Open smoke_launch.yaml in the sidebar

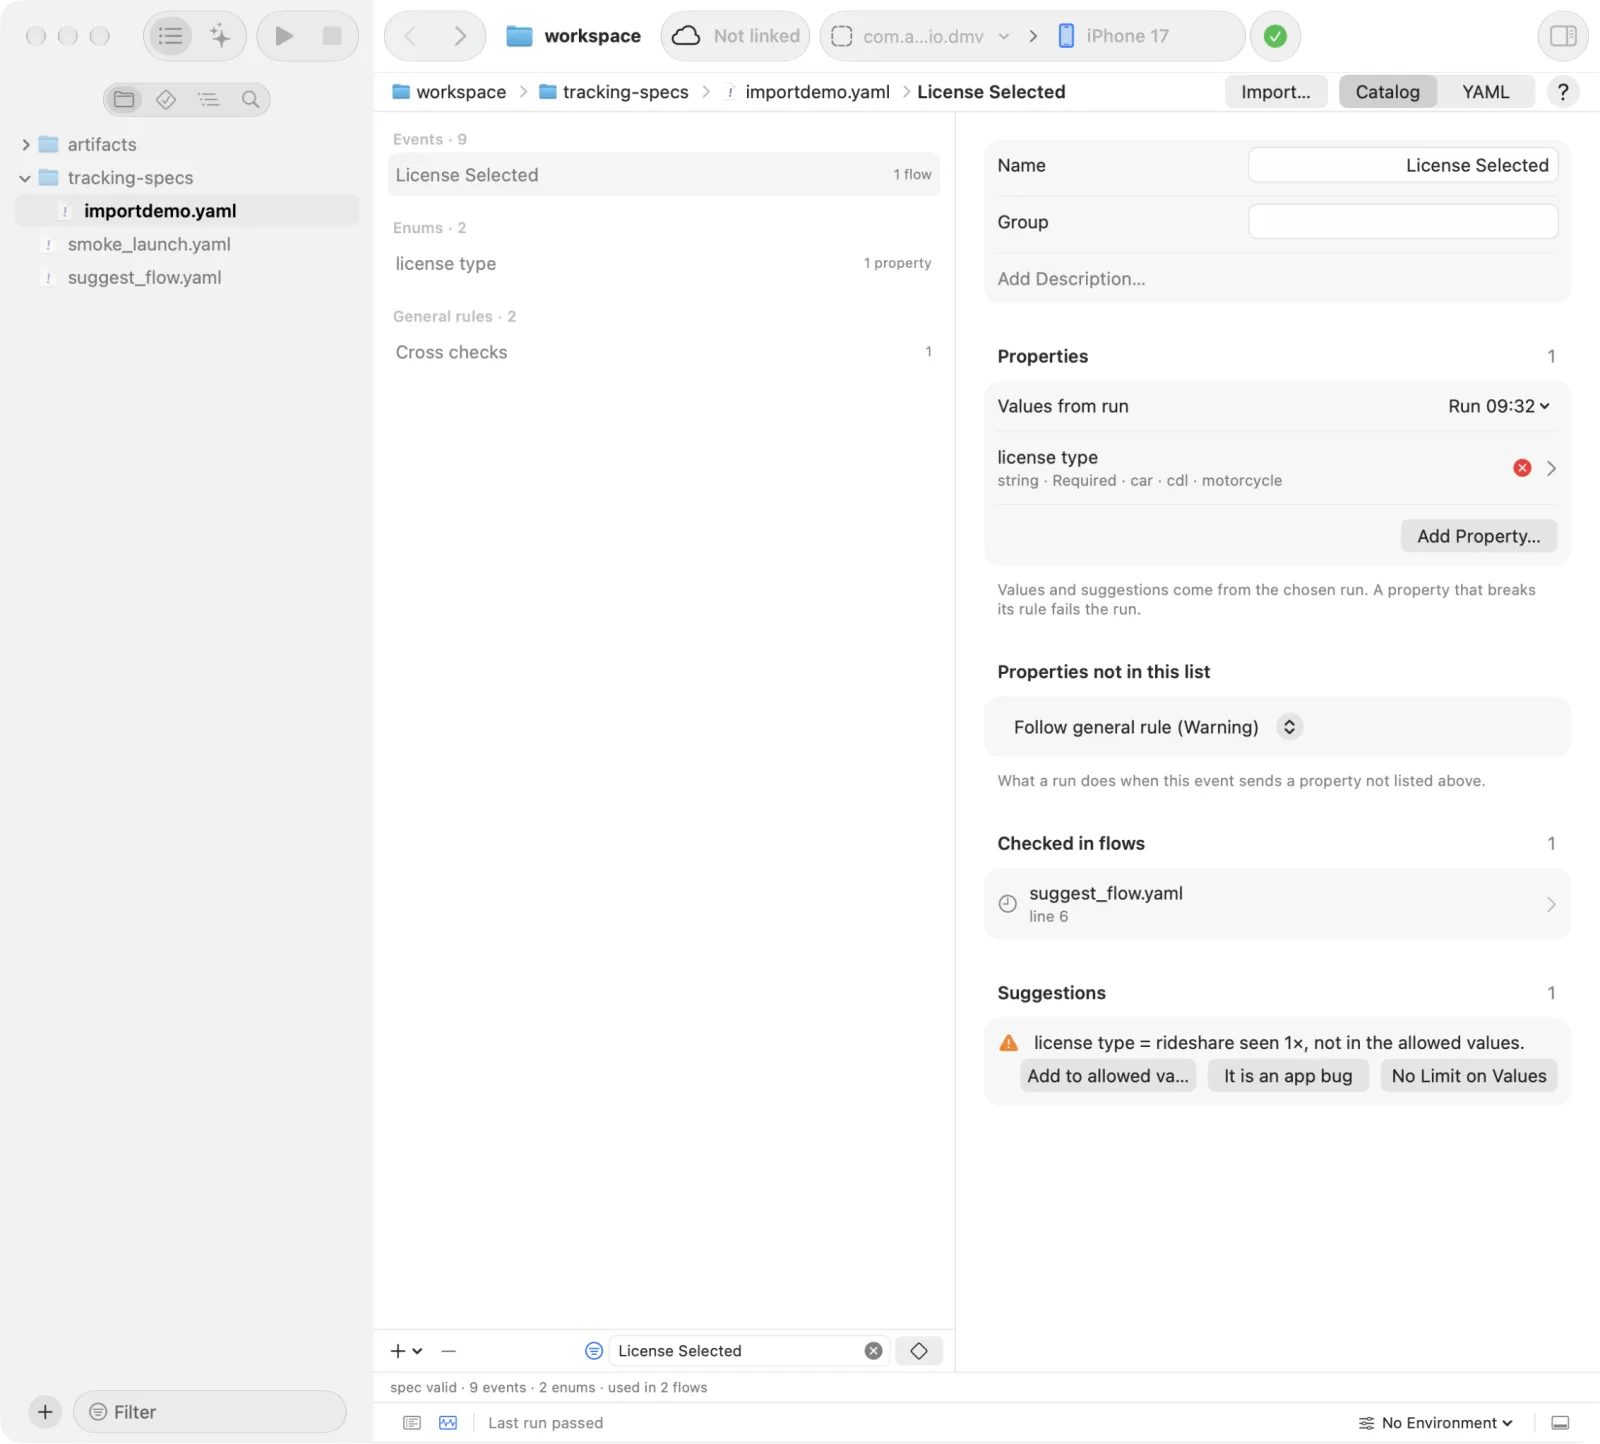tap(149, 244)
